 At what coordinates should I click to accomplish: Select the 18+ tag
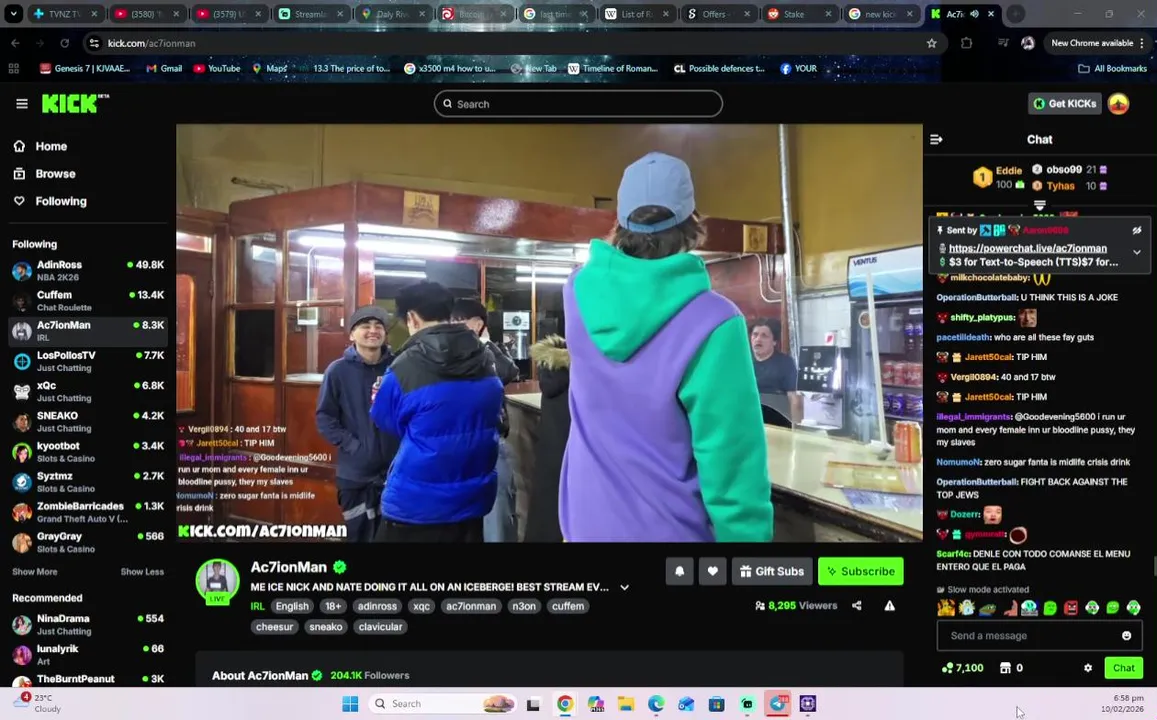click(x=333, y=606)
